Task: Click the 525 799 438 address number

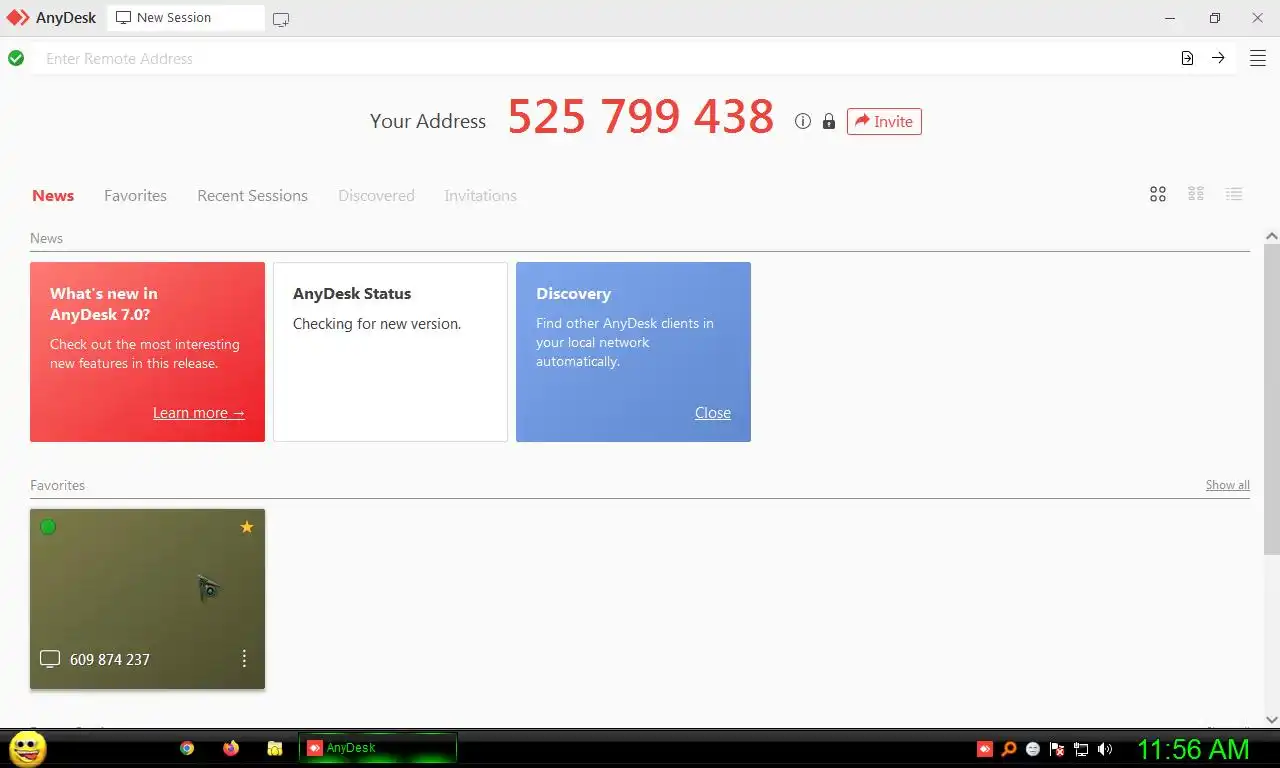Action: tap(641, 117)
